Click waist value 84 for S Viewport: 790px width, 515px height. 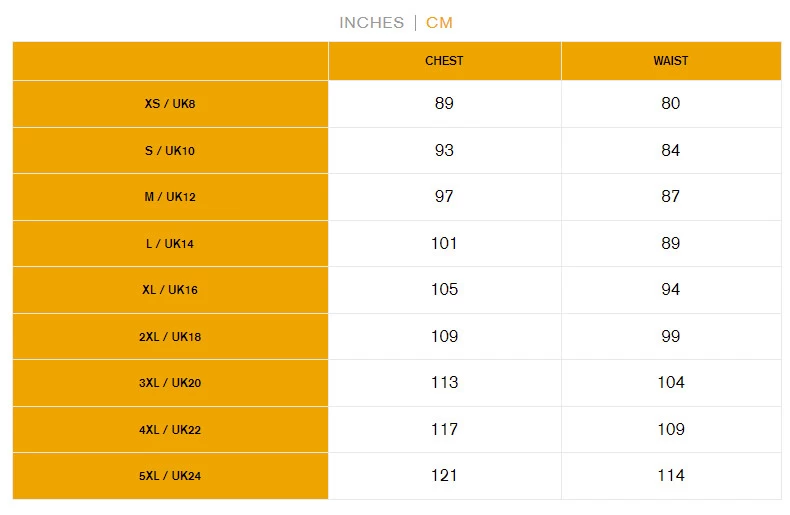[x=670, y=151]
